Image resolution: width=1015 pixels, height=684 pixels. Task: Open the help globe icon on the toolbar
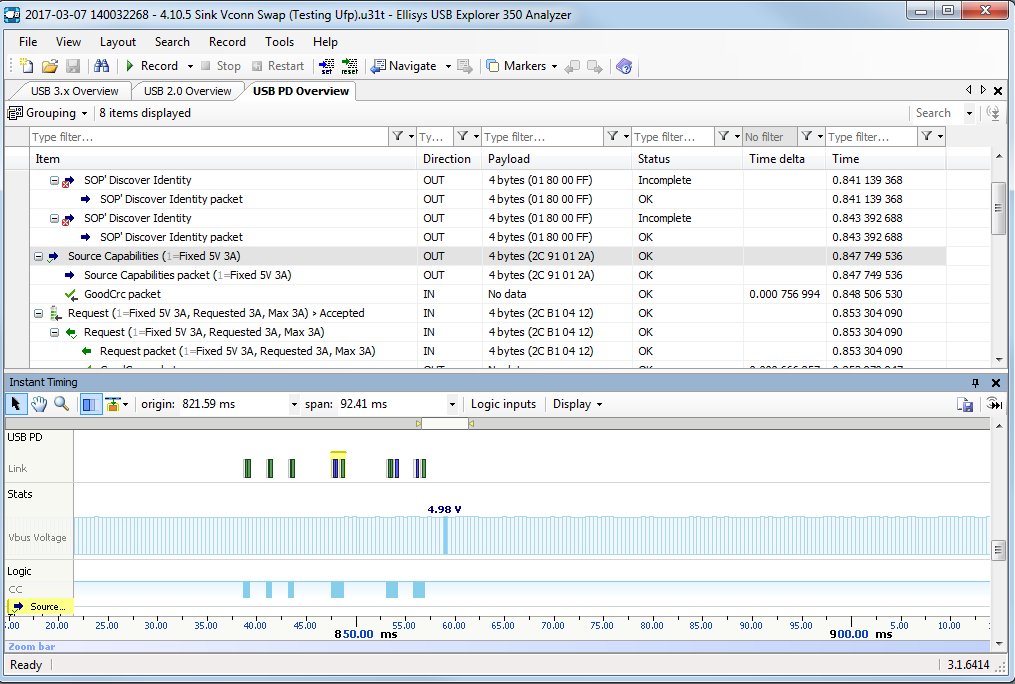pos(624,66)
